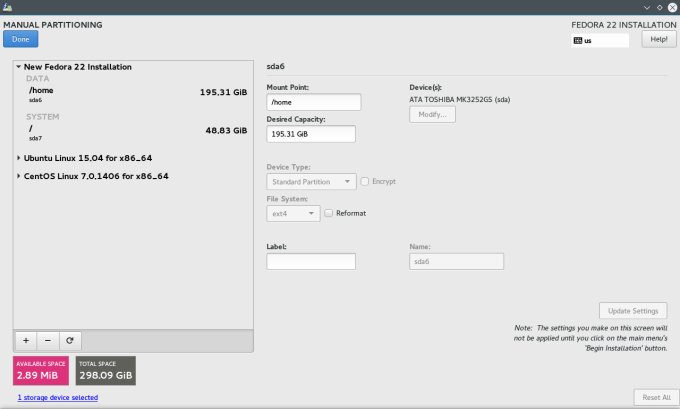The height and width of the screenshot is (409, 680).
Task: Click the SYSTEM section label
Action: (x=42, y=117)
